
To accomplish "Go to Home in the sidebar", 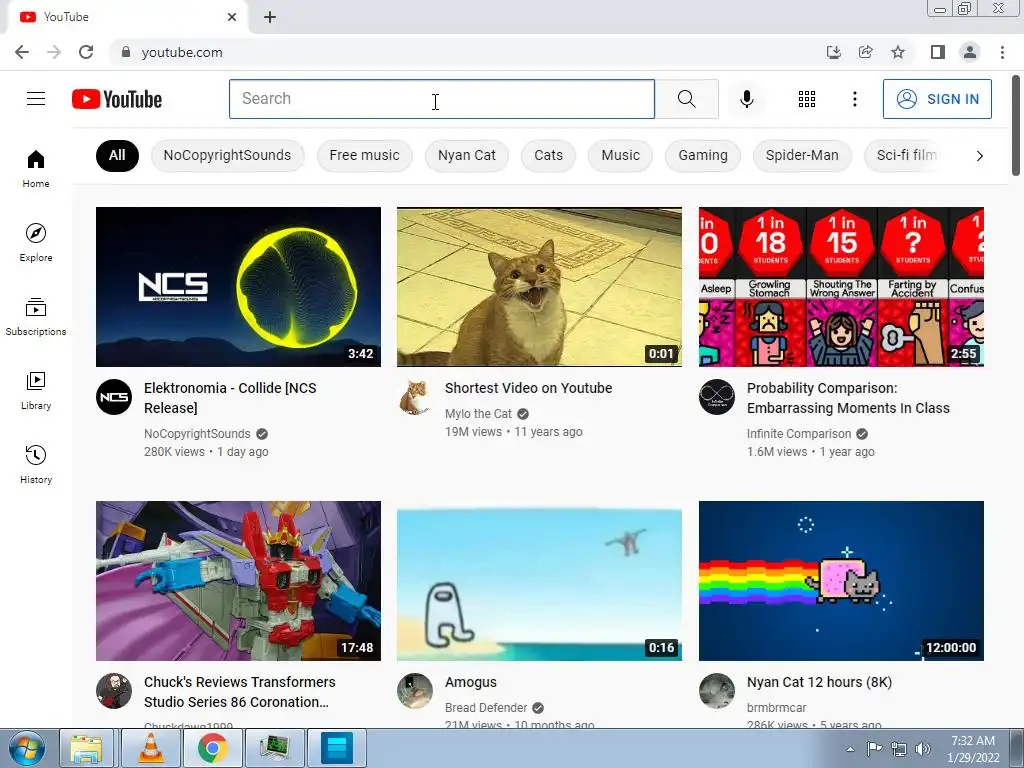I will click(36, 168).
